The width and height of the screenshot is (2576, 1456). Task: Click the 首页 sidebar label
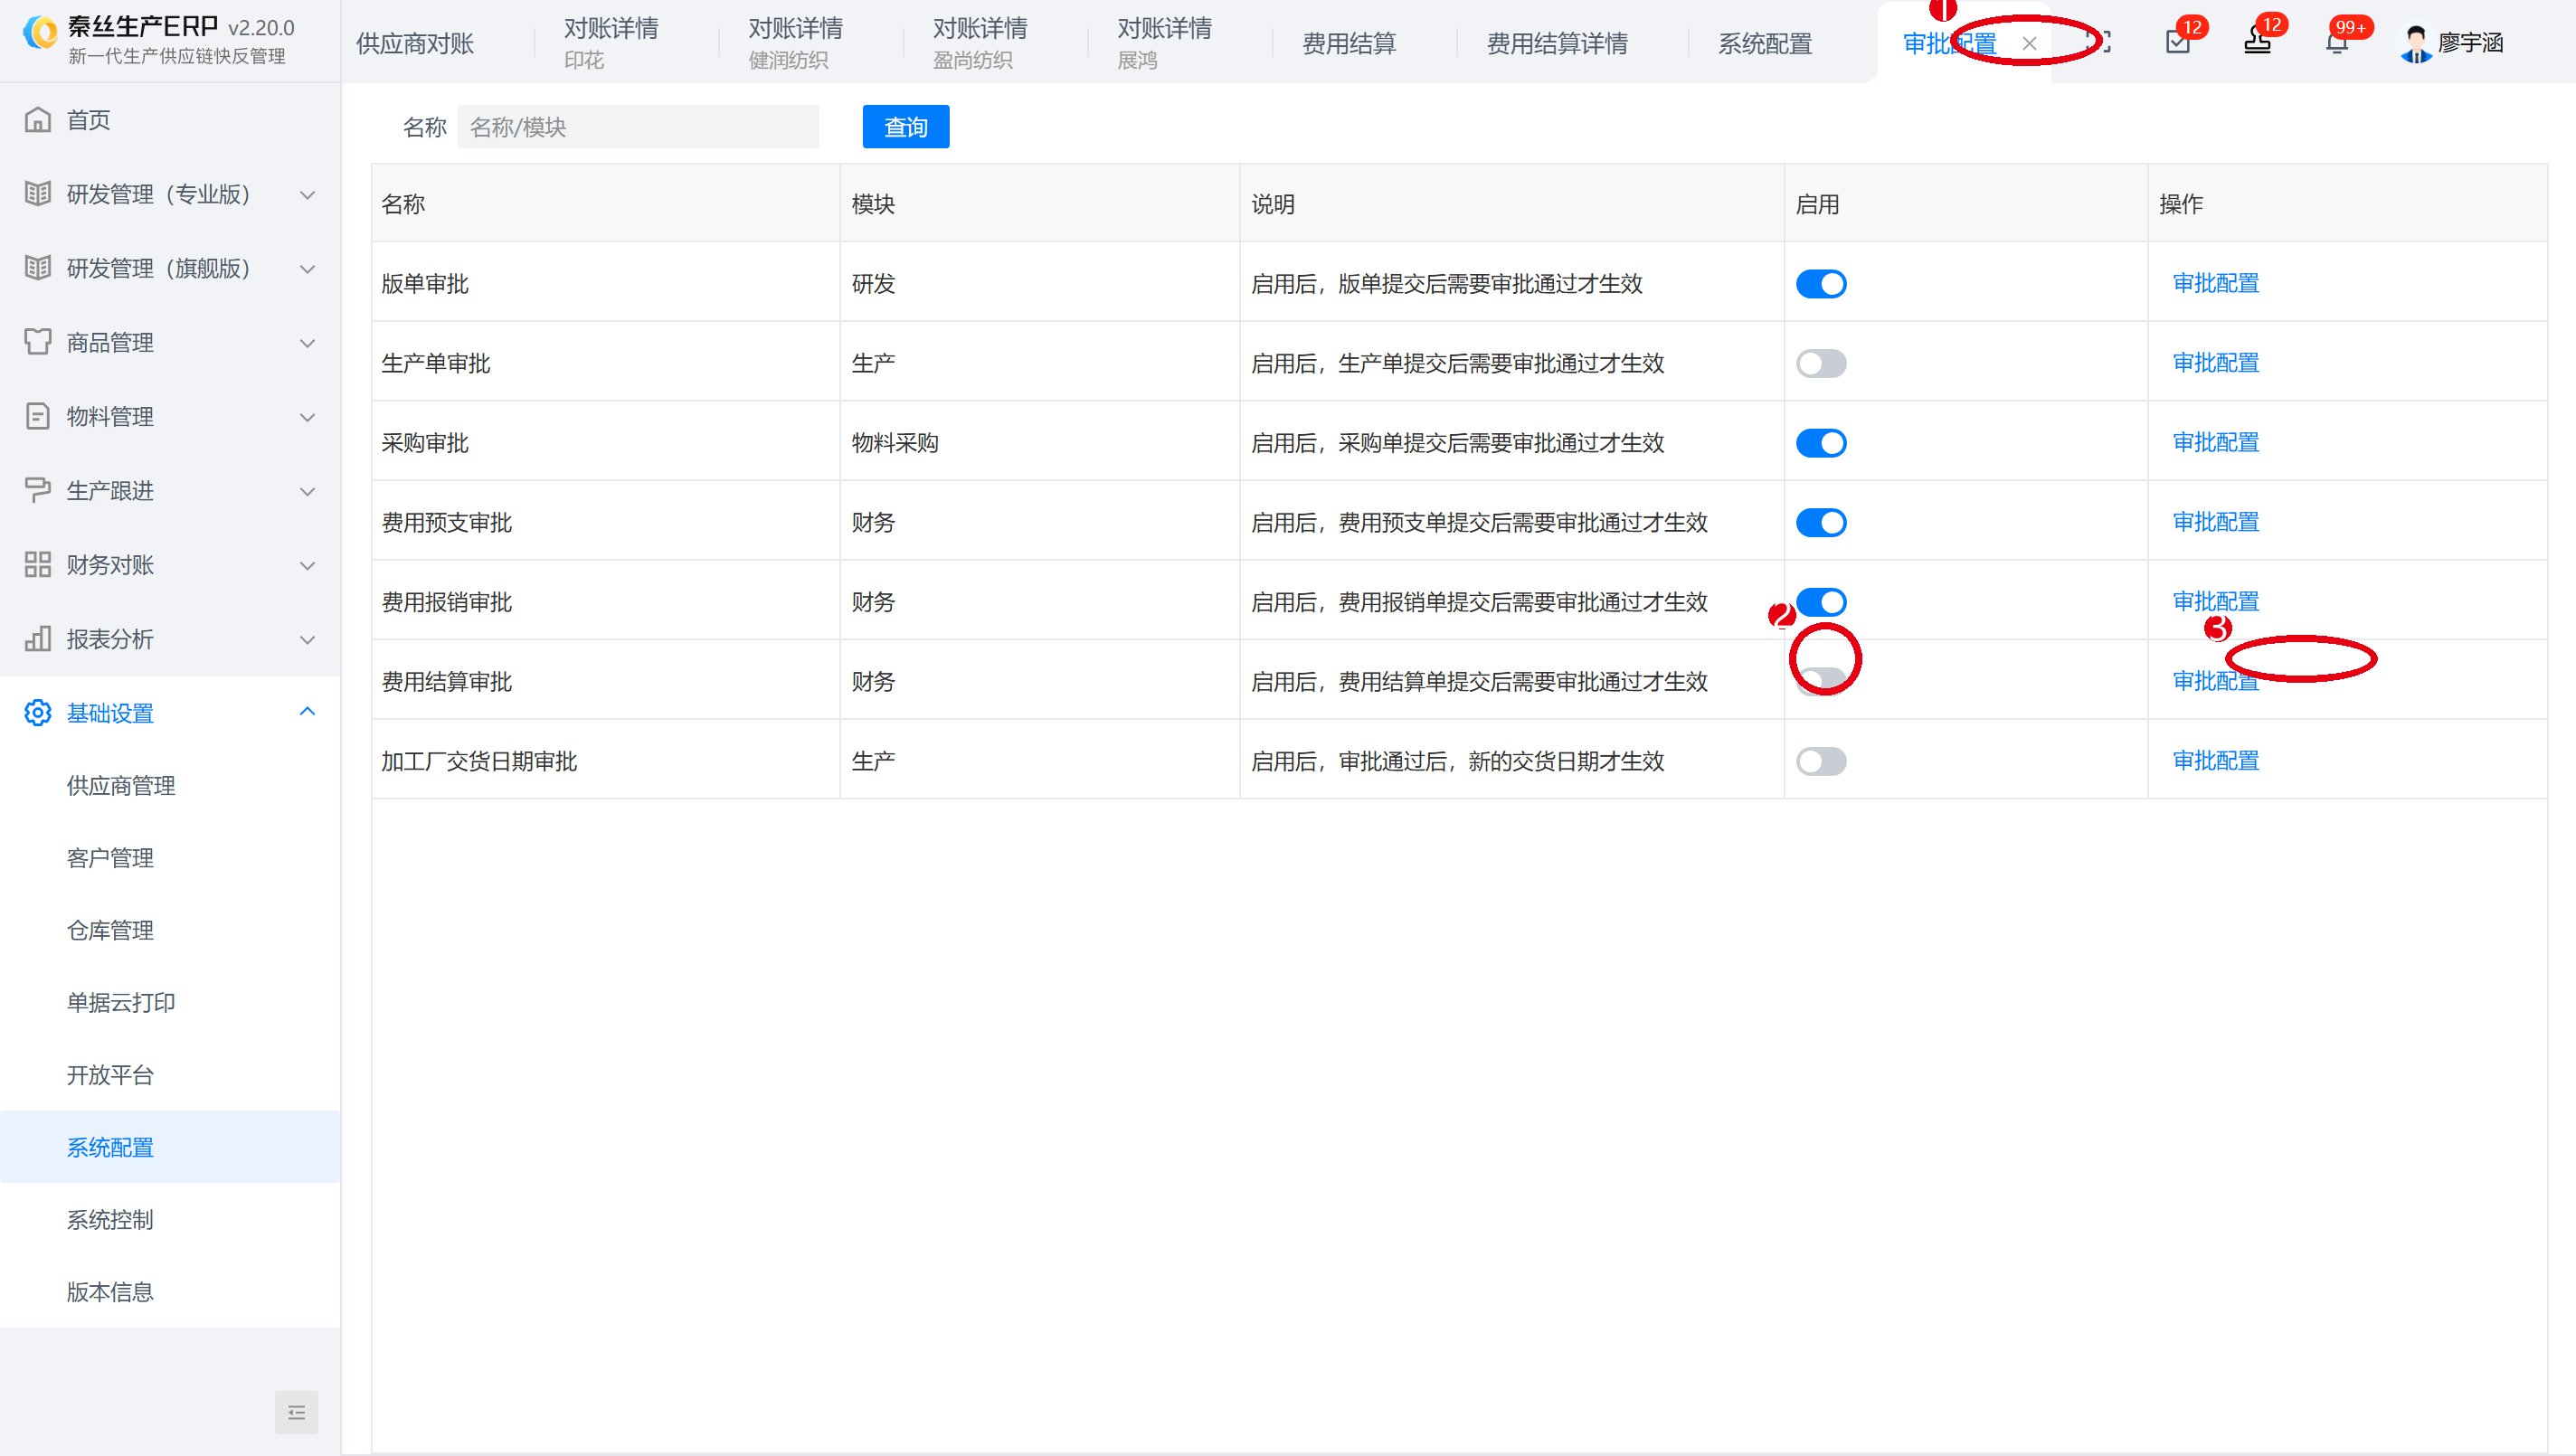(88, 120)
